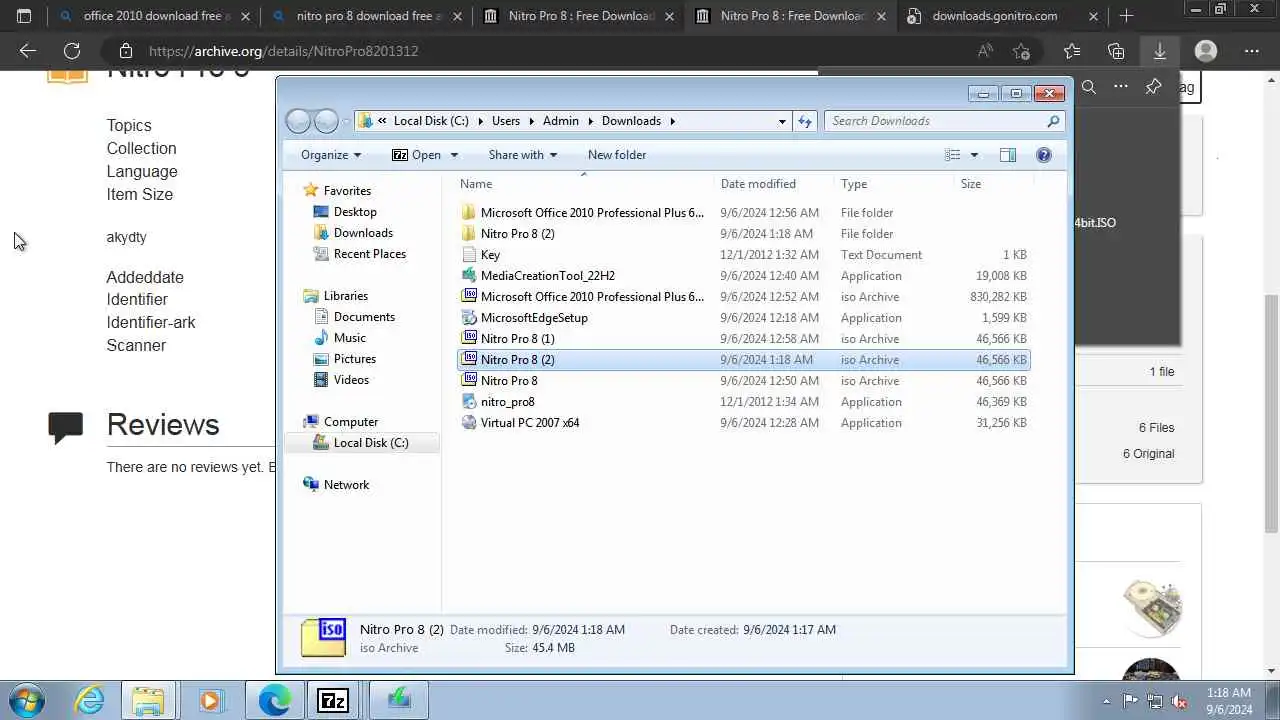Click the Edge address bar URL
The width and height of the screenshot is (1280, 720).
tap(283, 51)
